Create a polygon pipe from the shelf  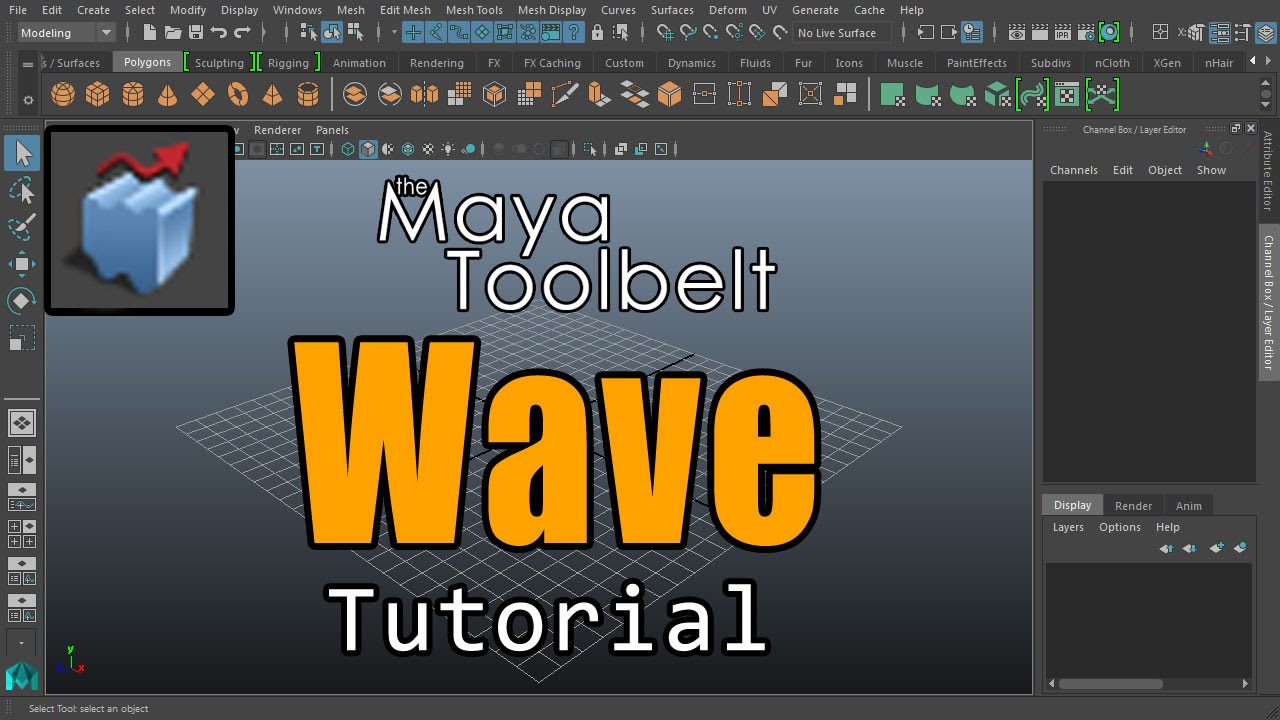(308, 95)
